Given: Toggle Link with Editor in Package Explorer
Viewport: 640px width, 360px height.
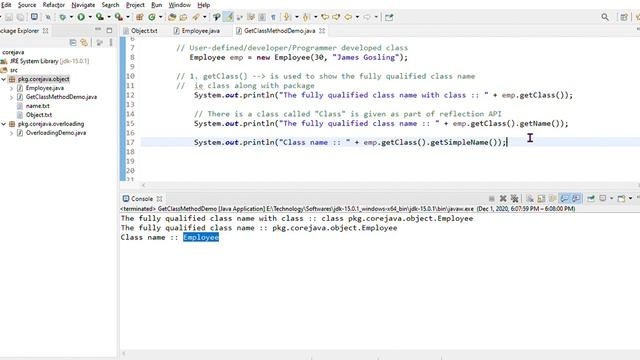Looking at the screenshot, I should point(84,42).
